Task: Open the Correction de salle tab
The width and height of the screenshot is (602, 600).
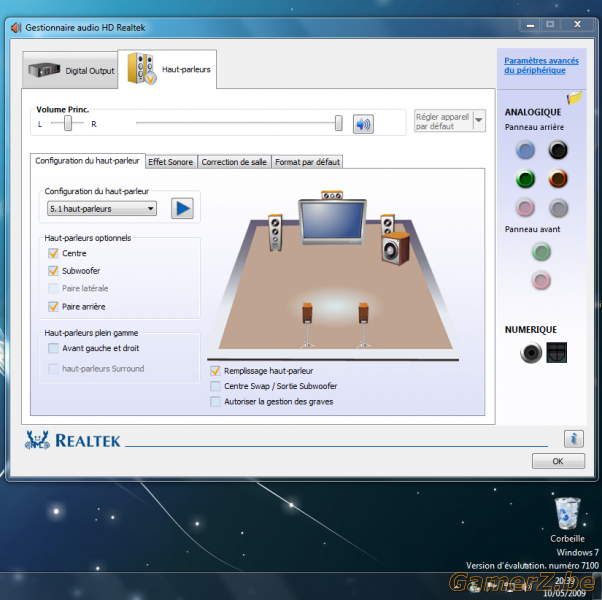Action: tap(234, 162)
